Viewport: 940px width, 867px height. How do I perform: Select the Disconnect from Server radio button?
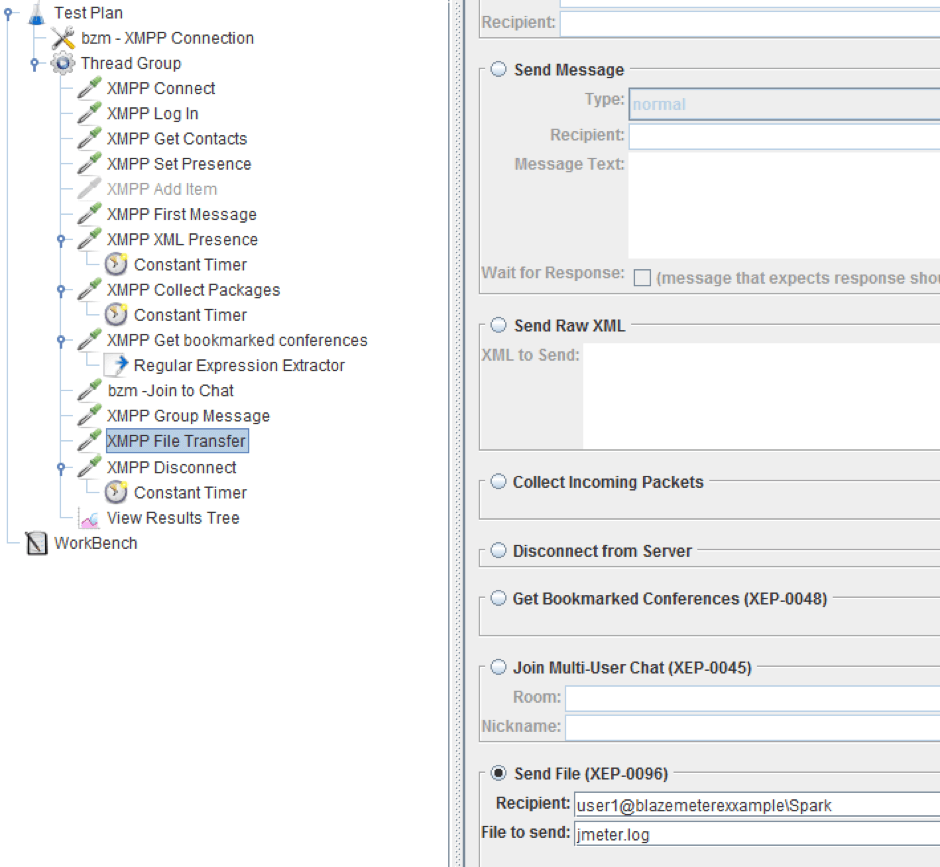498,550
